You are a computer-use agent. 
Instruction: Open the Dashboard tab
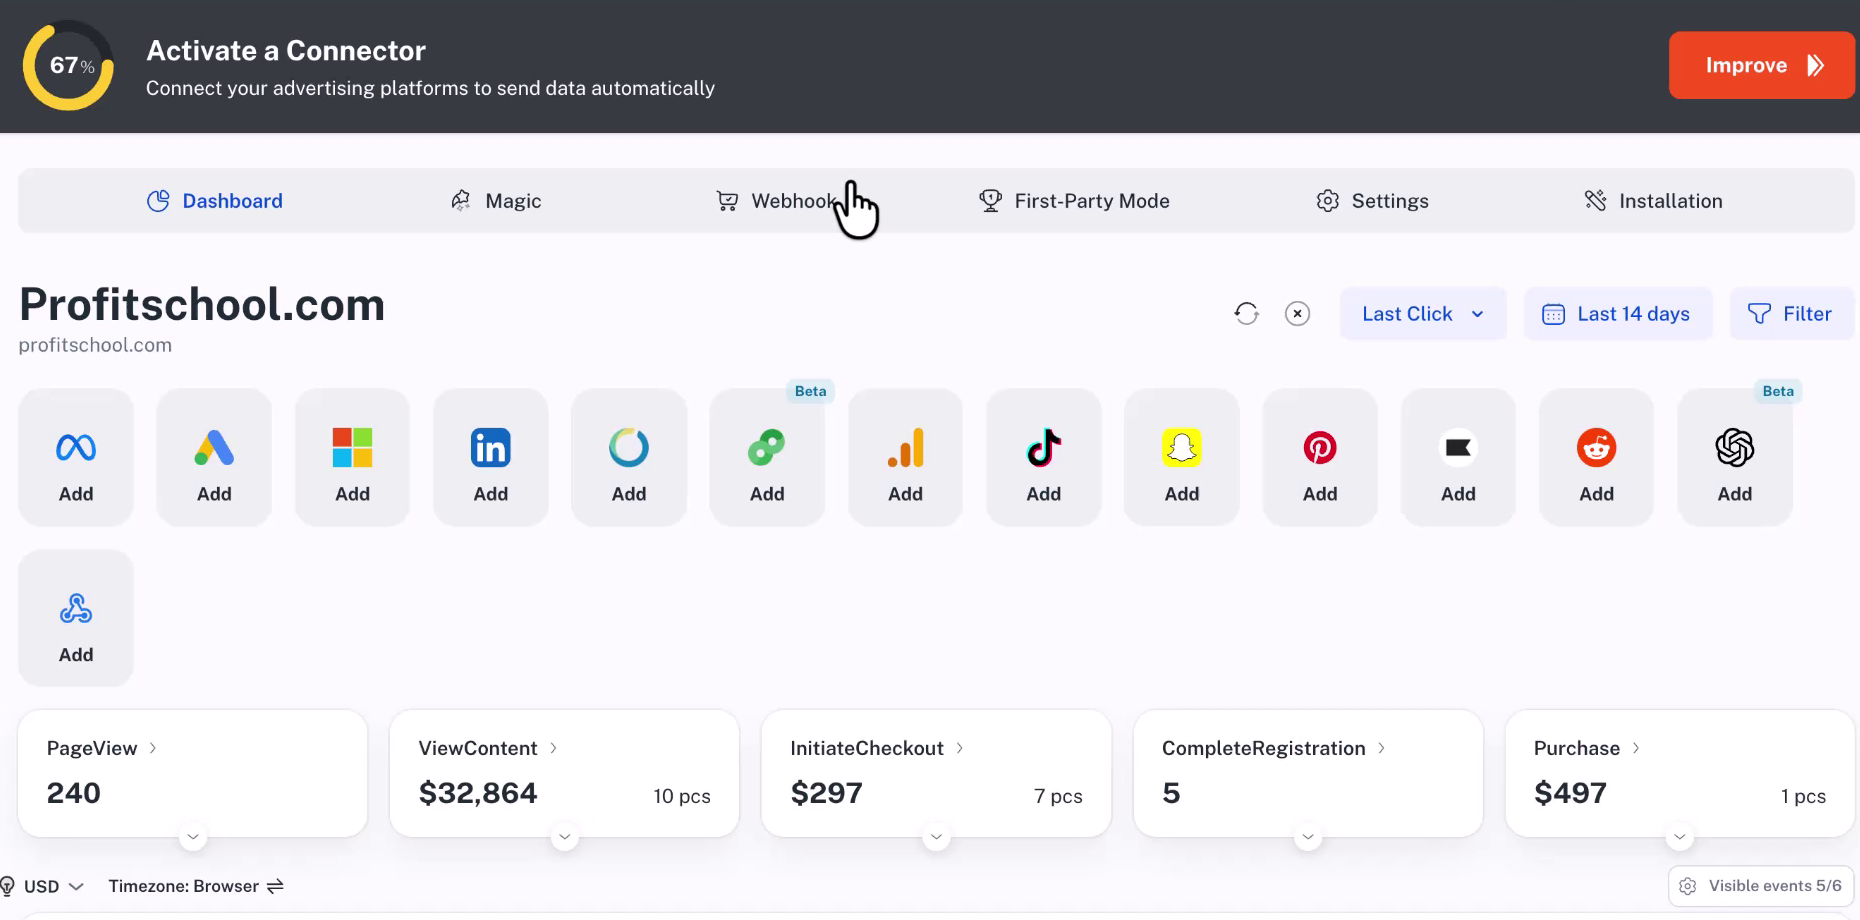click(215, 201)
